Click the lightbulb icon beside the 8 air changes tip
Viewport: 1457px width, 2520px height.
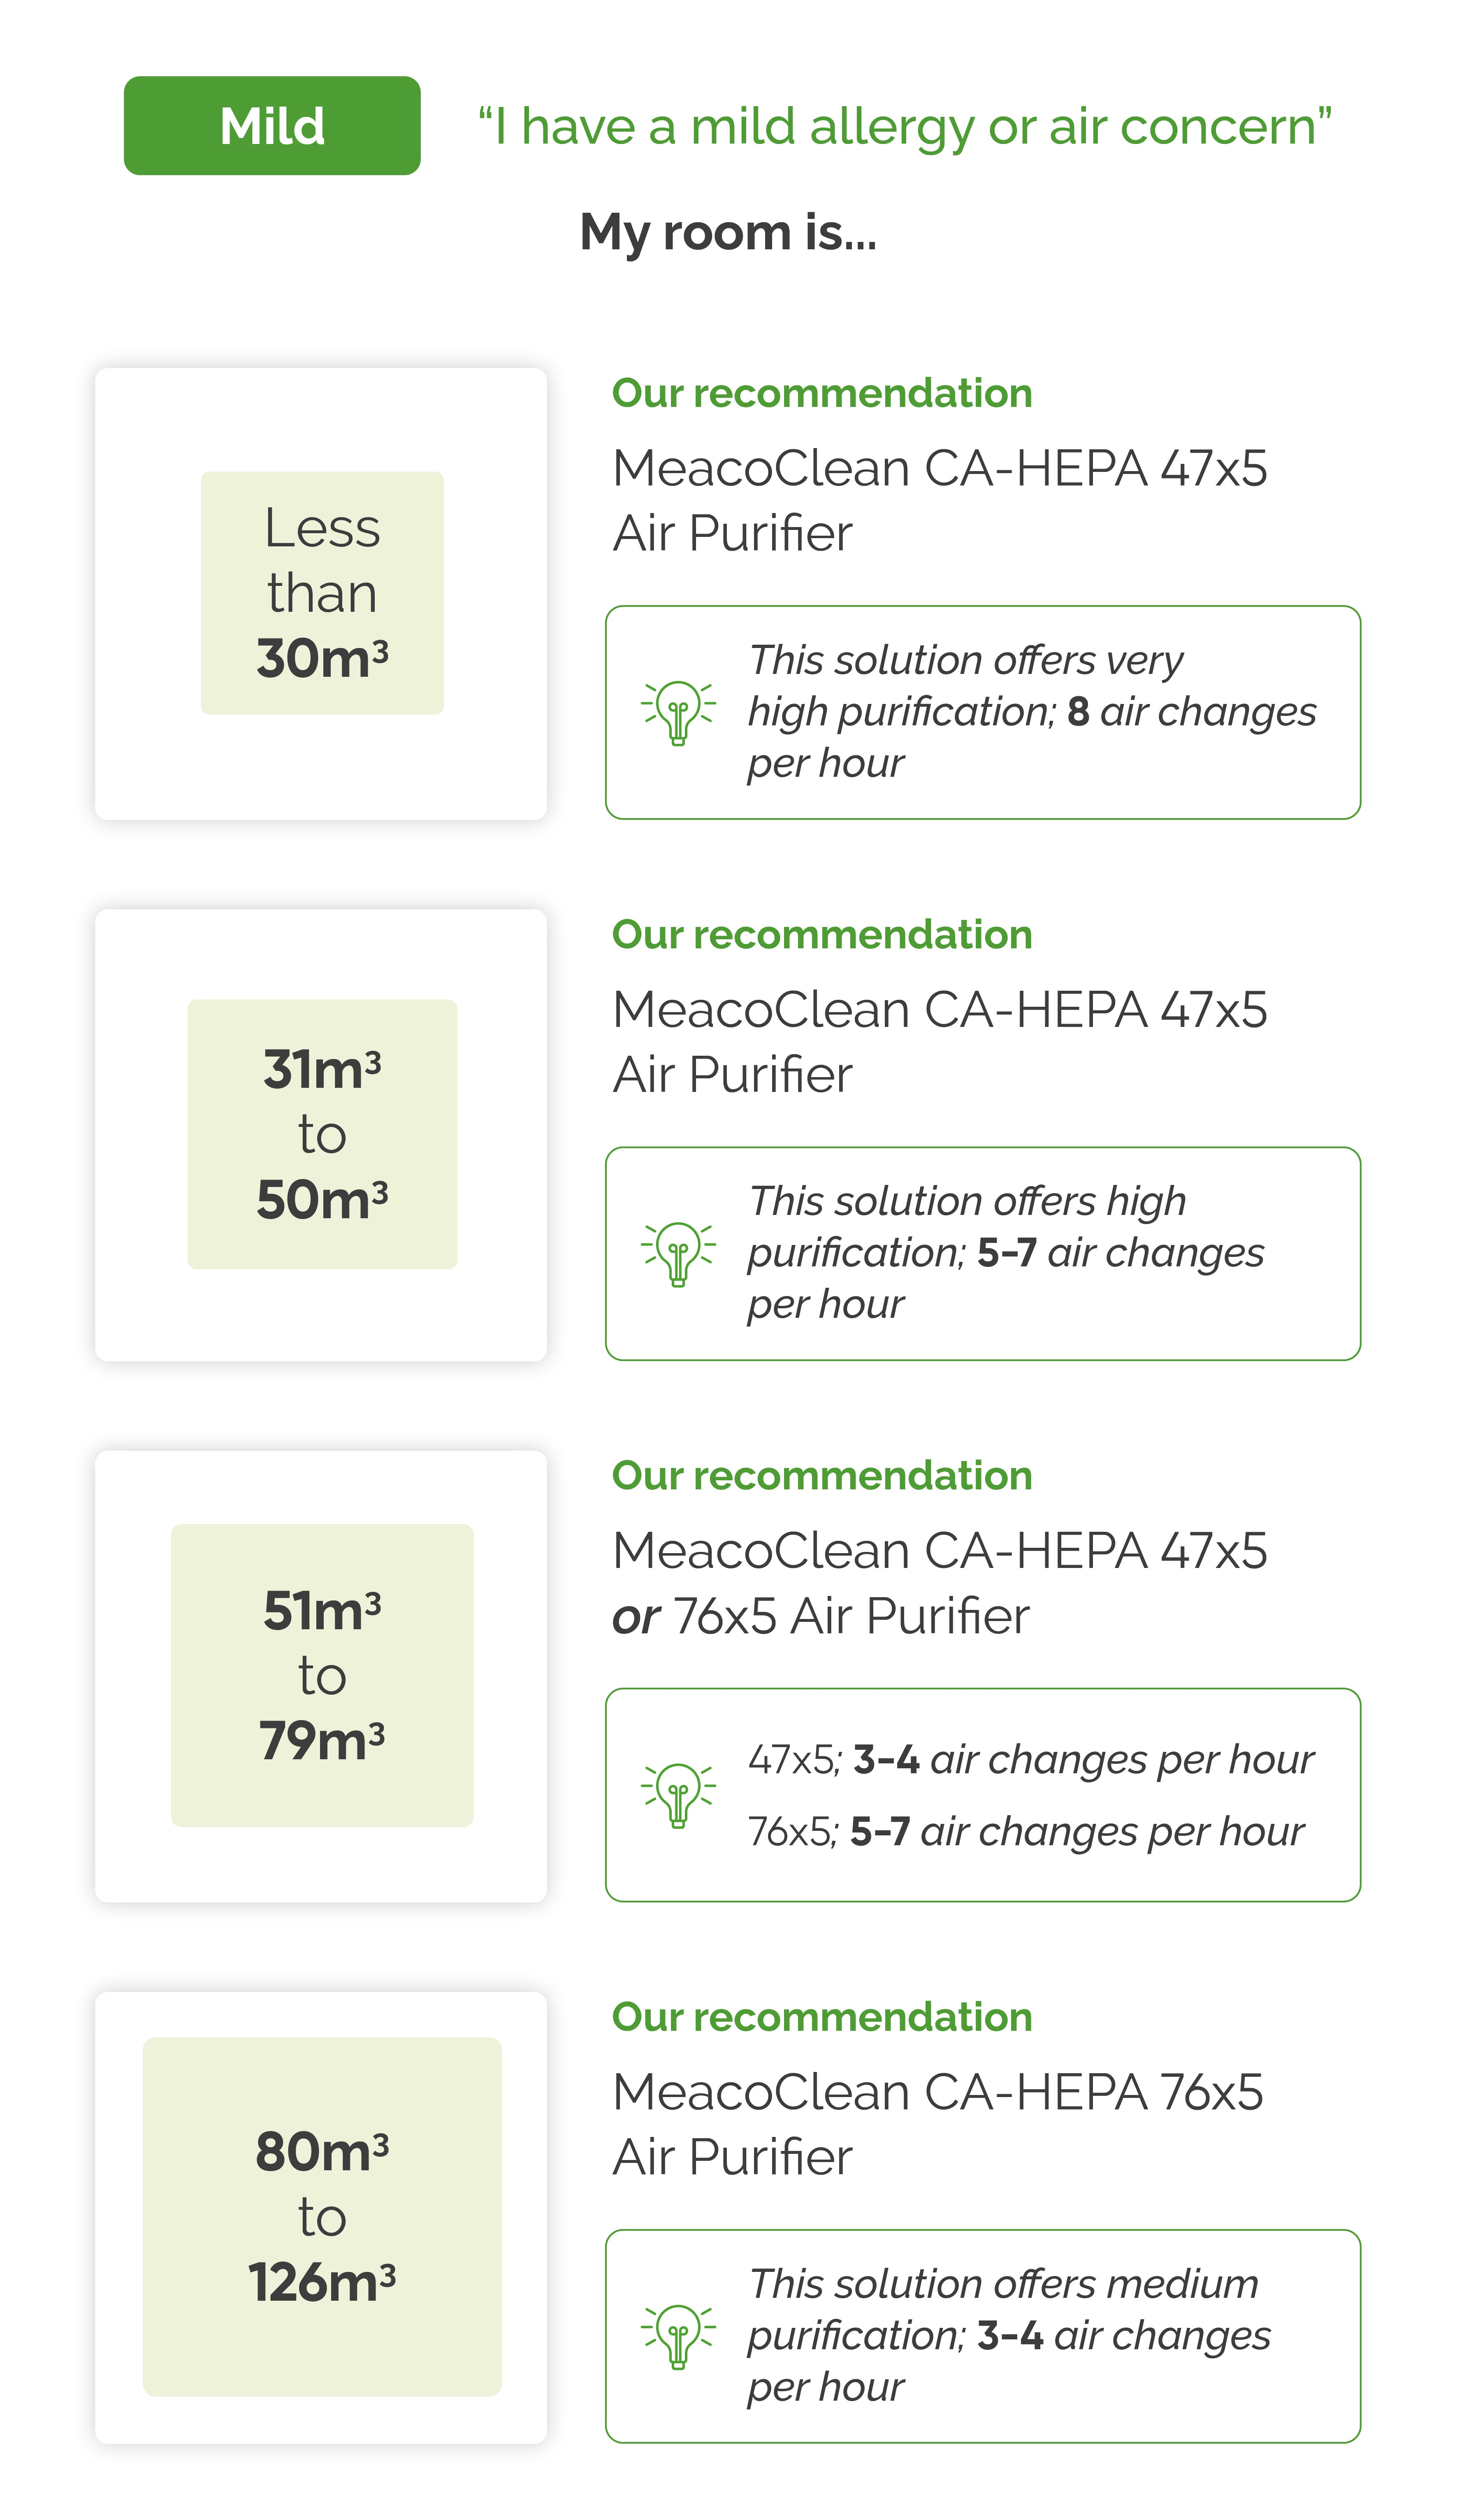678,712
